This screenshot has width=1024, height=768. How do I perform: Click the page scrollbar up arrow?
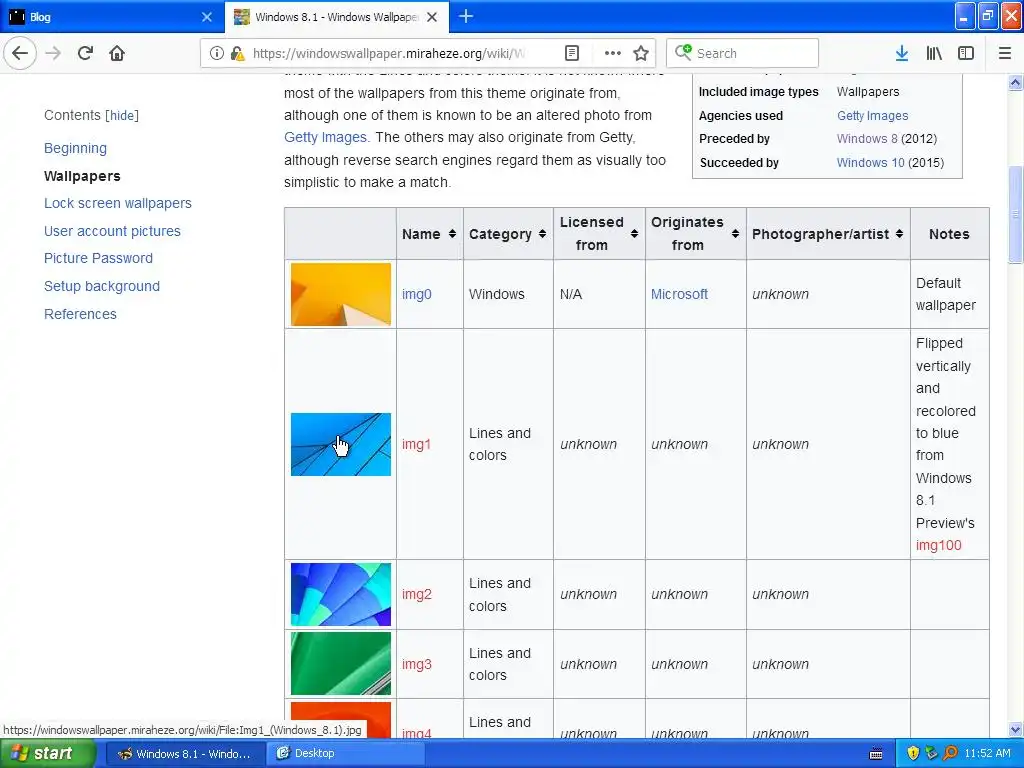pyautogui.click(x=1016, y=82)
